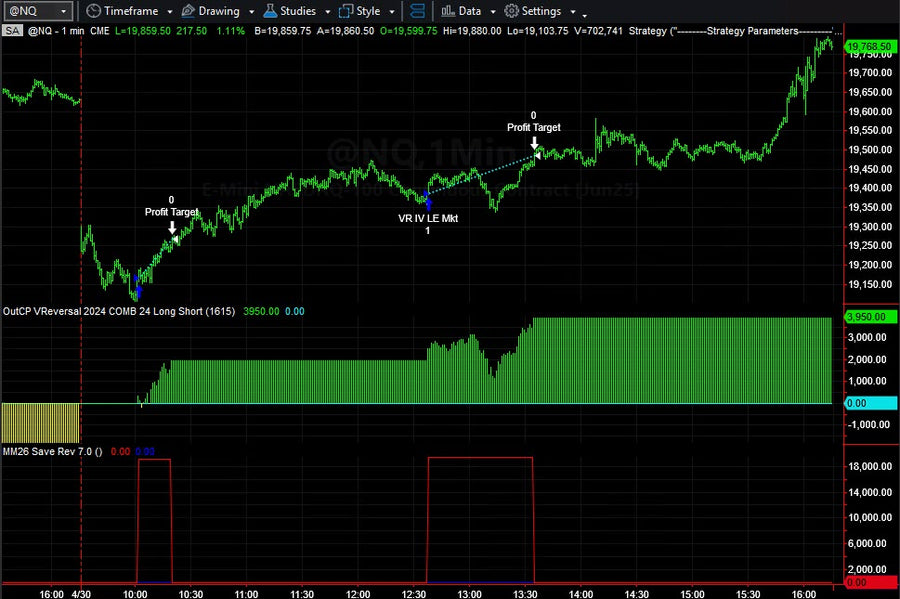Image resolution: width=900 pixels, height=599 pixels.
Task: Open the Studies menu
Action: coord(290,11)
